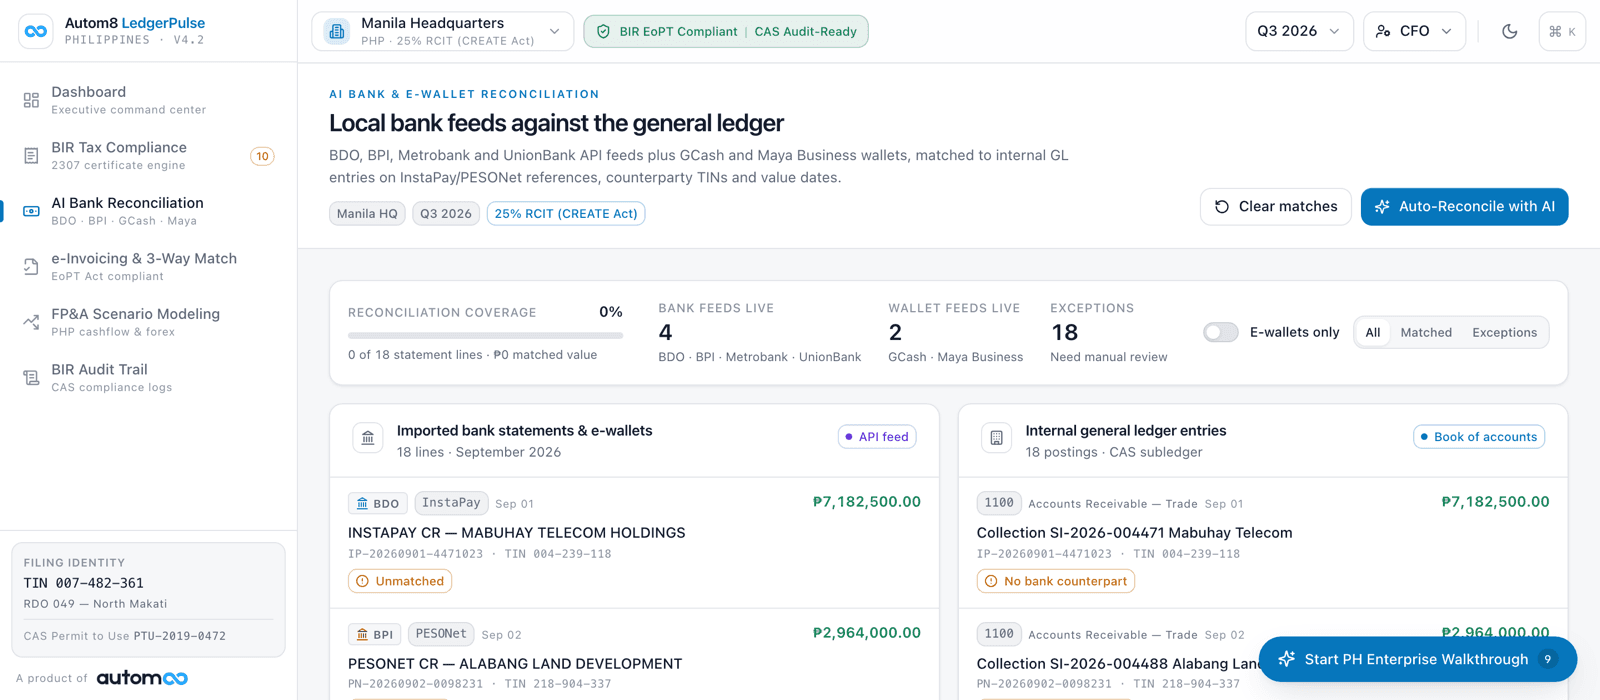The width and height of the screenshot is (1600, 700).
Task: Click the BIR Audit Trail log icon
Action: (31, 378)
